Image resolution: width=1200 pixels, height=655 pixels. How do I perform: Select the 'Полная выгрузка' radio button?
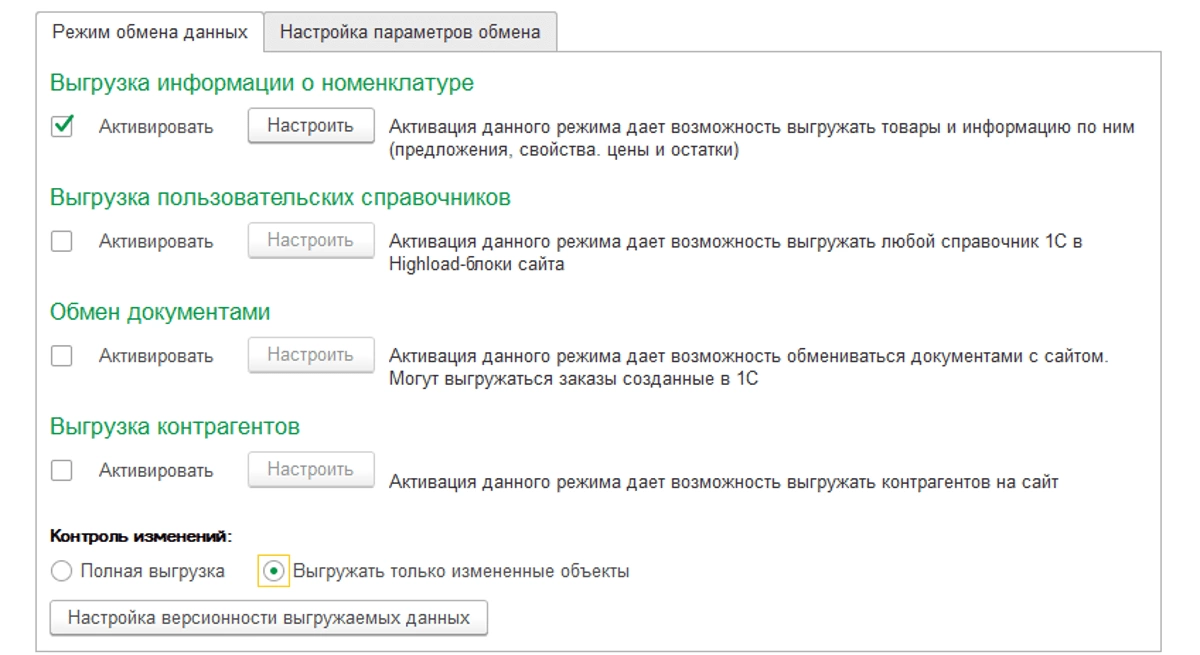click(x=62, y=572)
